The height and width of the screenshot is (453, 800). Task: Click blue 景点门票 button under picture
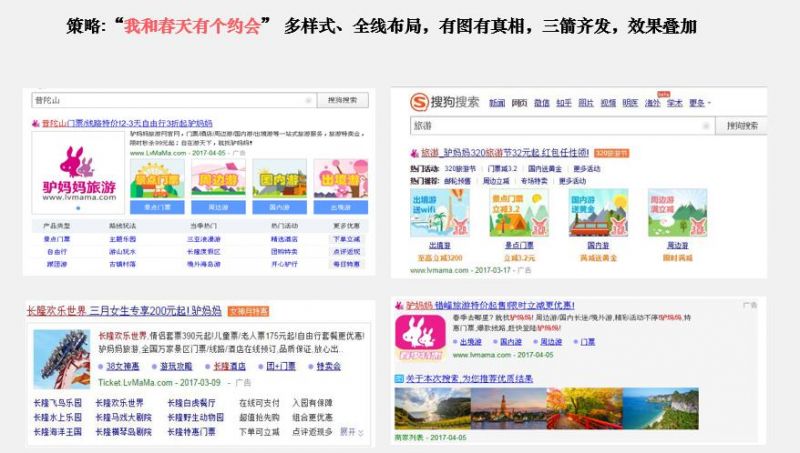(157, 207)
